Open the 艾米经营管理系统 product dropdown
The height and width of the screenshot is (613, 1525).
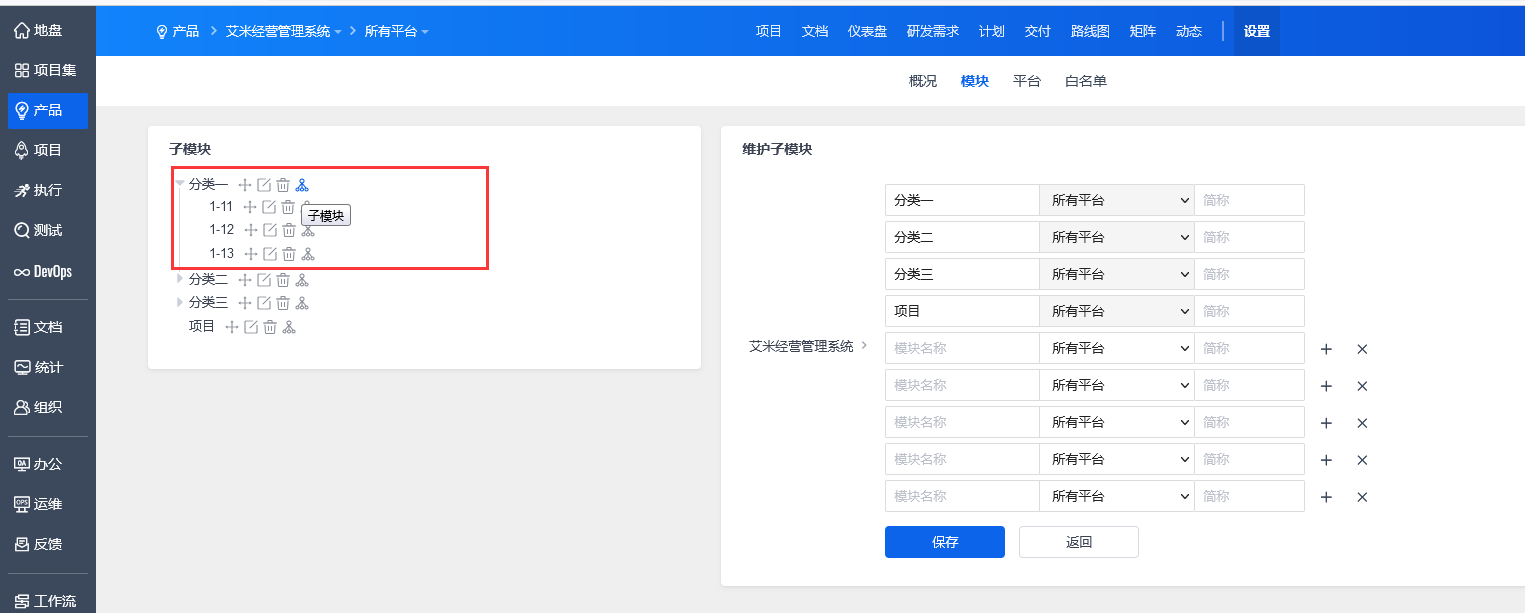(283, 31)
